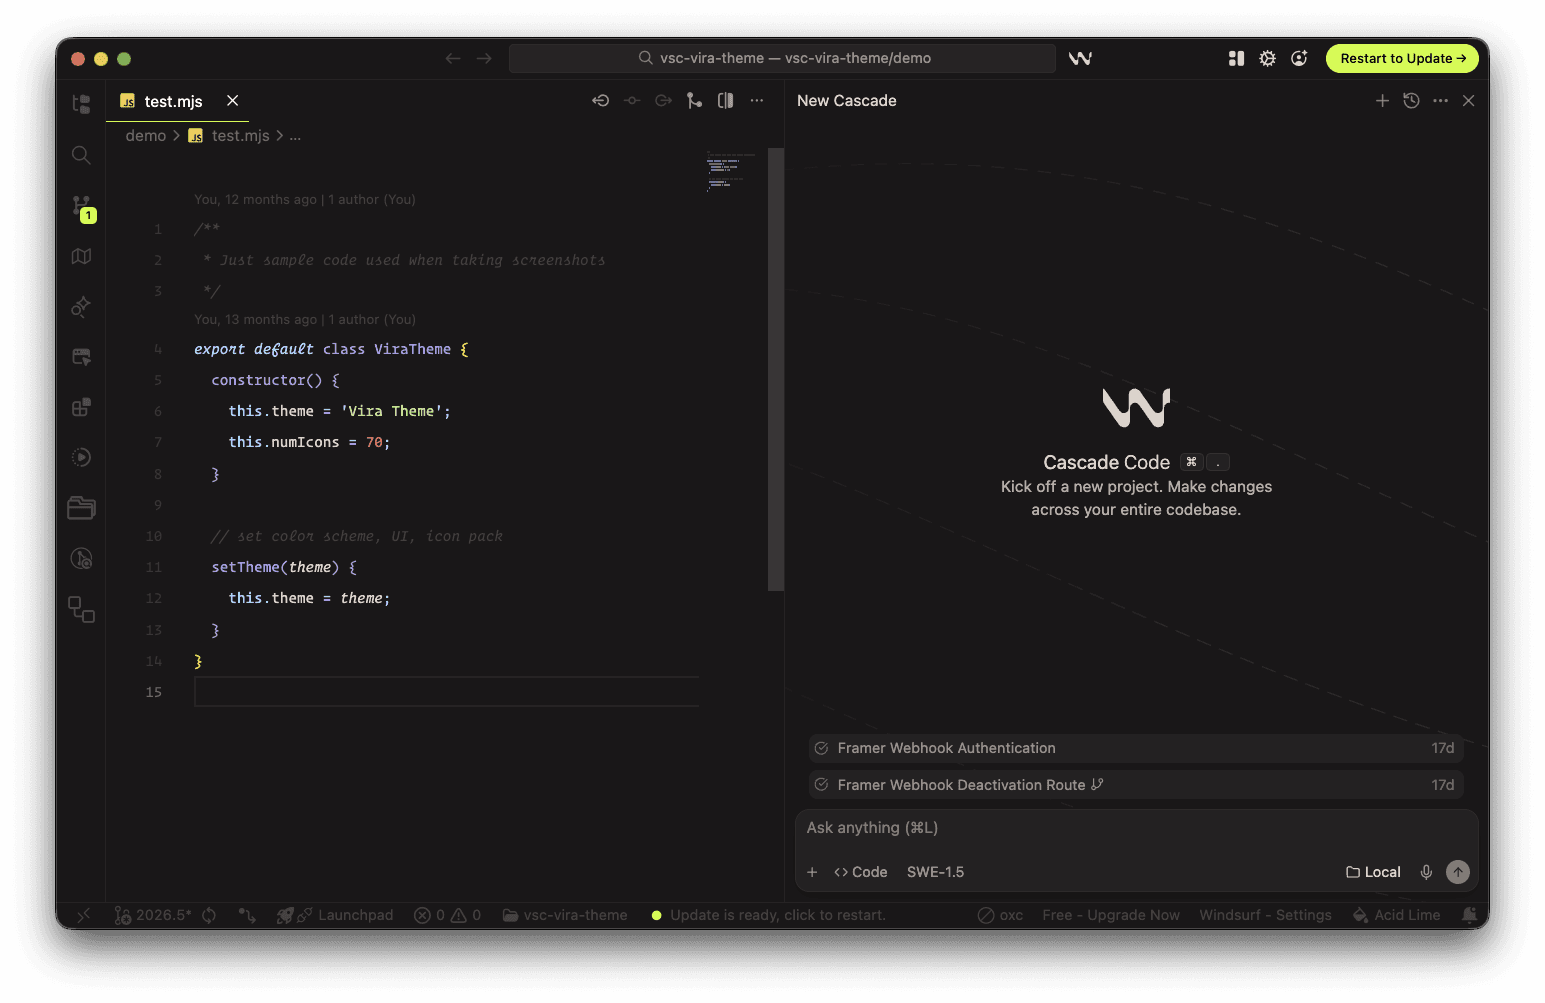Open the settings gear in title bar
Image resolution: width=1545 pixels, height=1003 pixels.
(x=1267, y=59)
